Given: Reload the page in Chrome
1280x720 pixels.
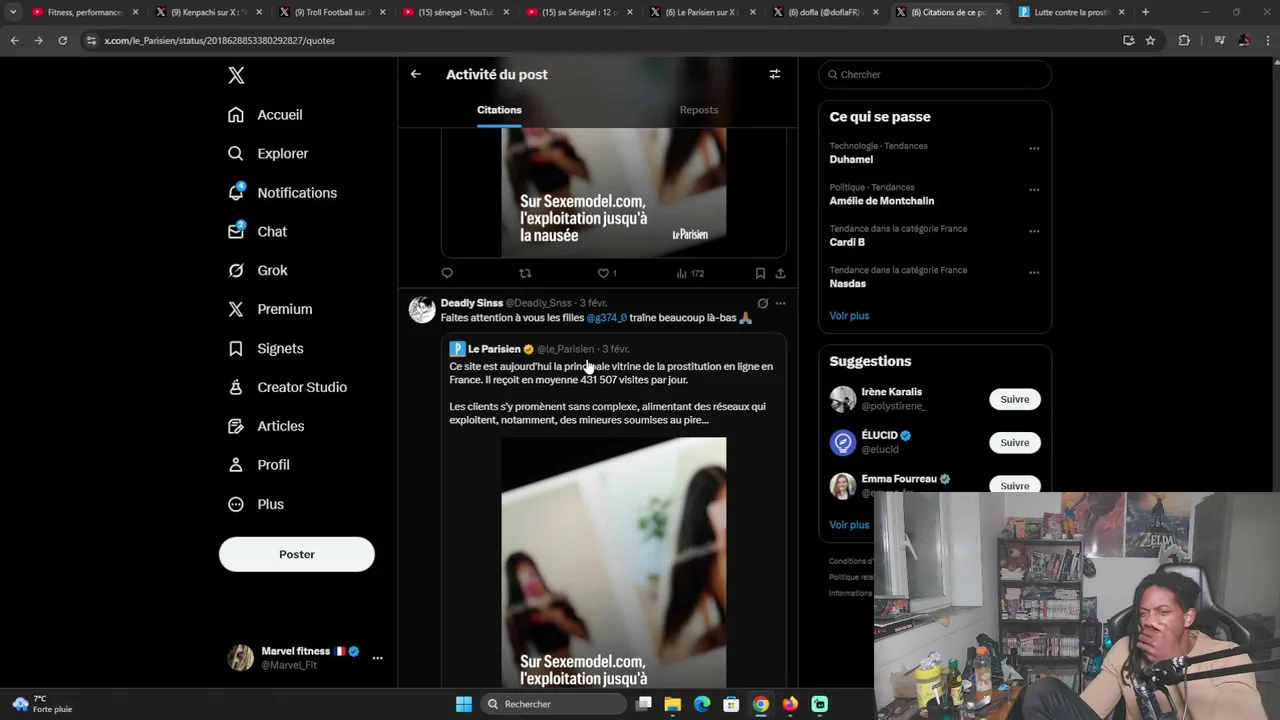Looking at the screenshot, I should 62,40.
